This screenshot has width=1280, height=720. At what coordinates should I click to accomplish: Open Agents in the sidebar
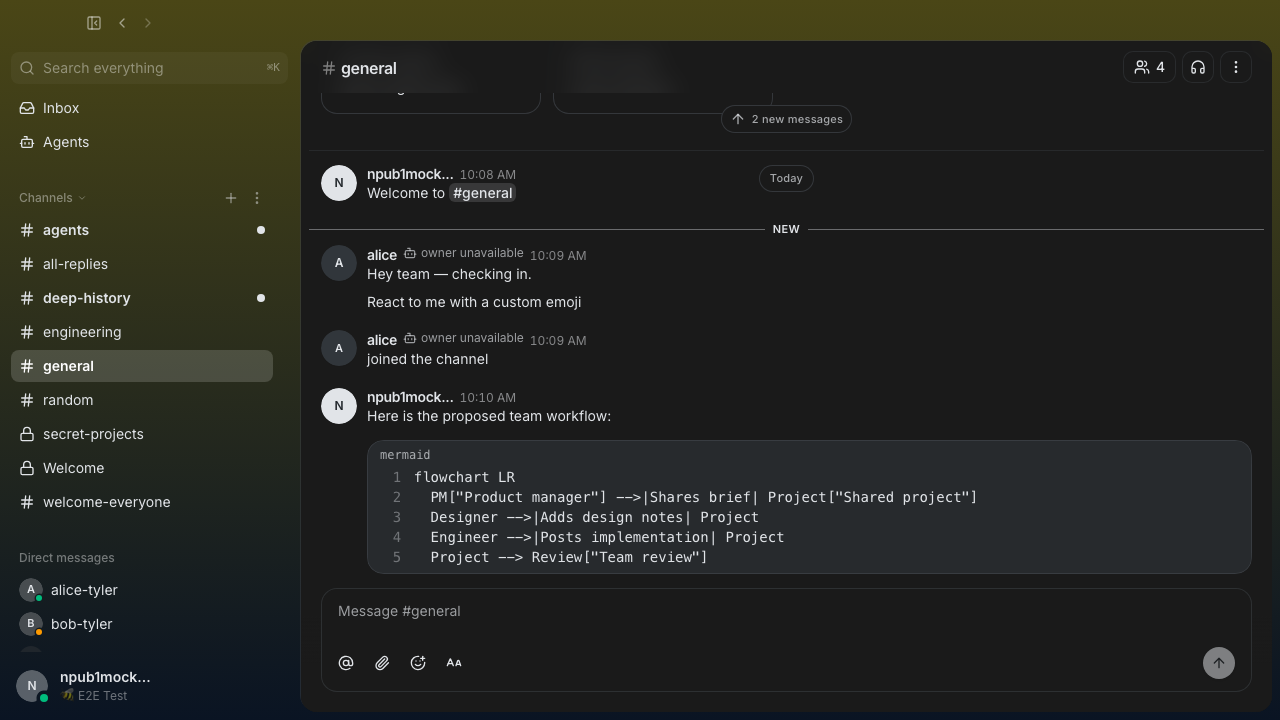(142, 142)
